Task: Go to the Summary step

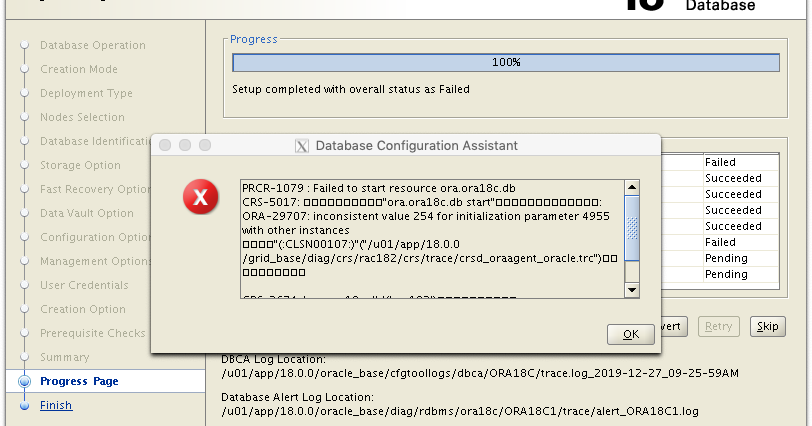Action: pos(64,357)
